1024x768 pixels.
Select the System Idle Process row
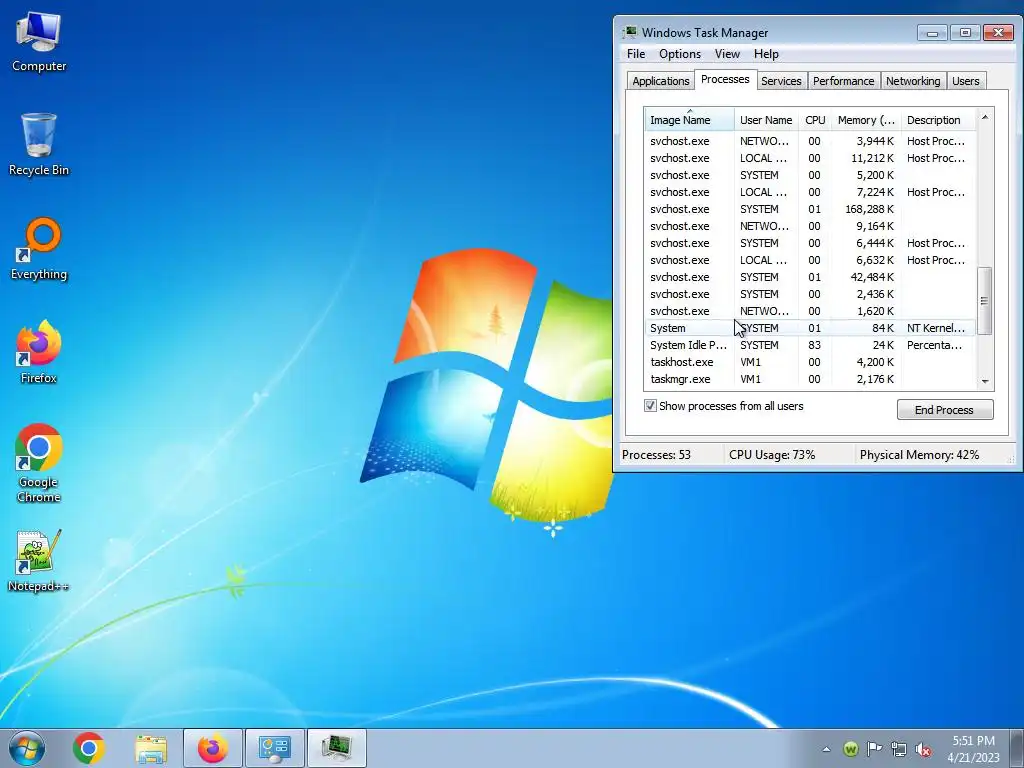810,345
